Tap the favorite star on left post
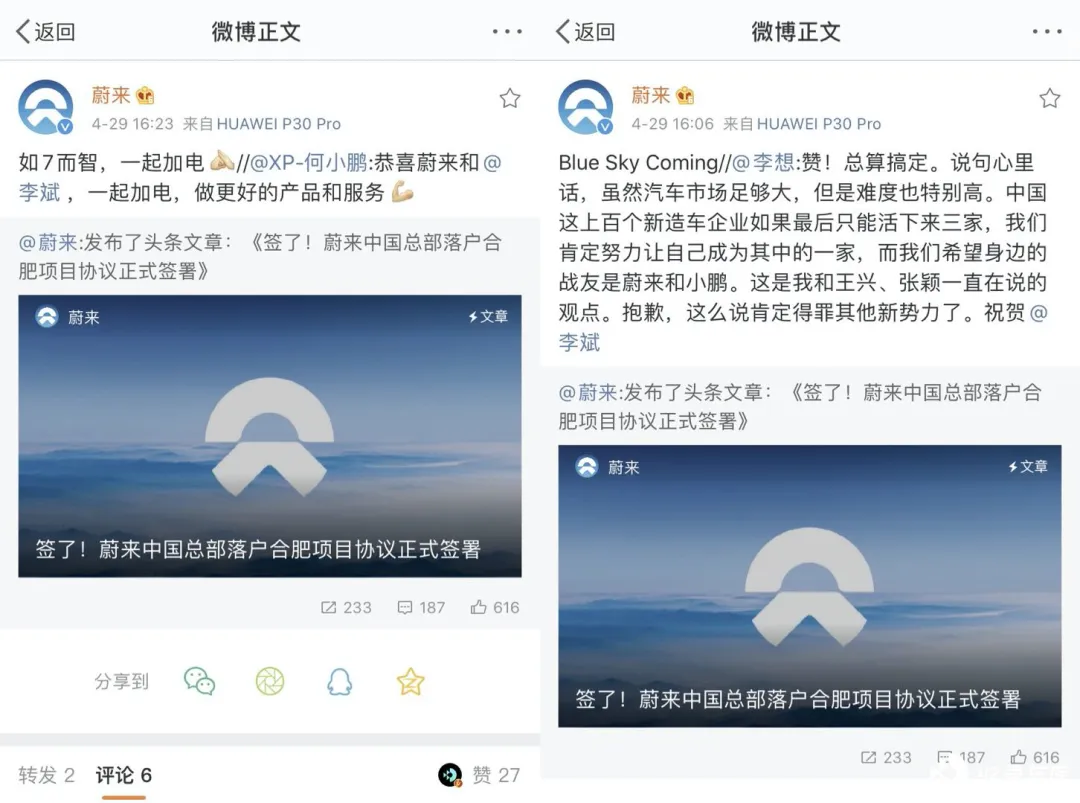 click(510, 98)
